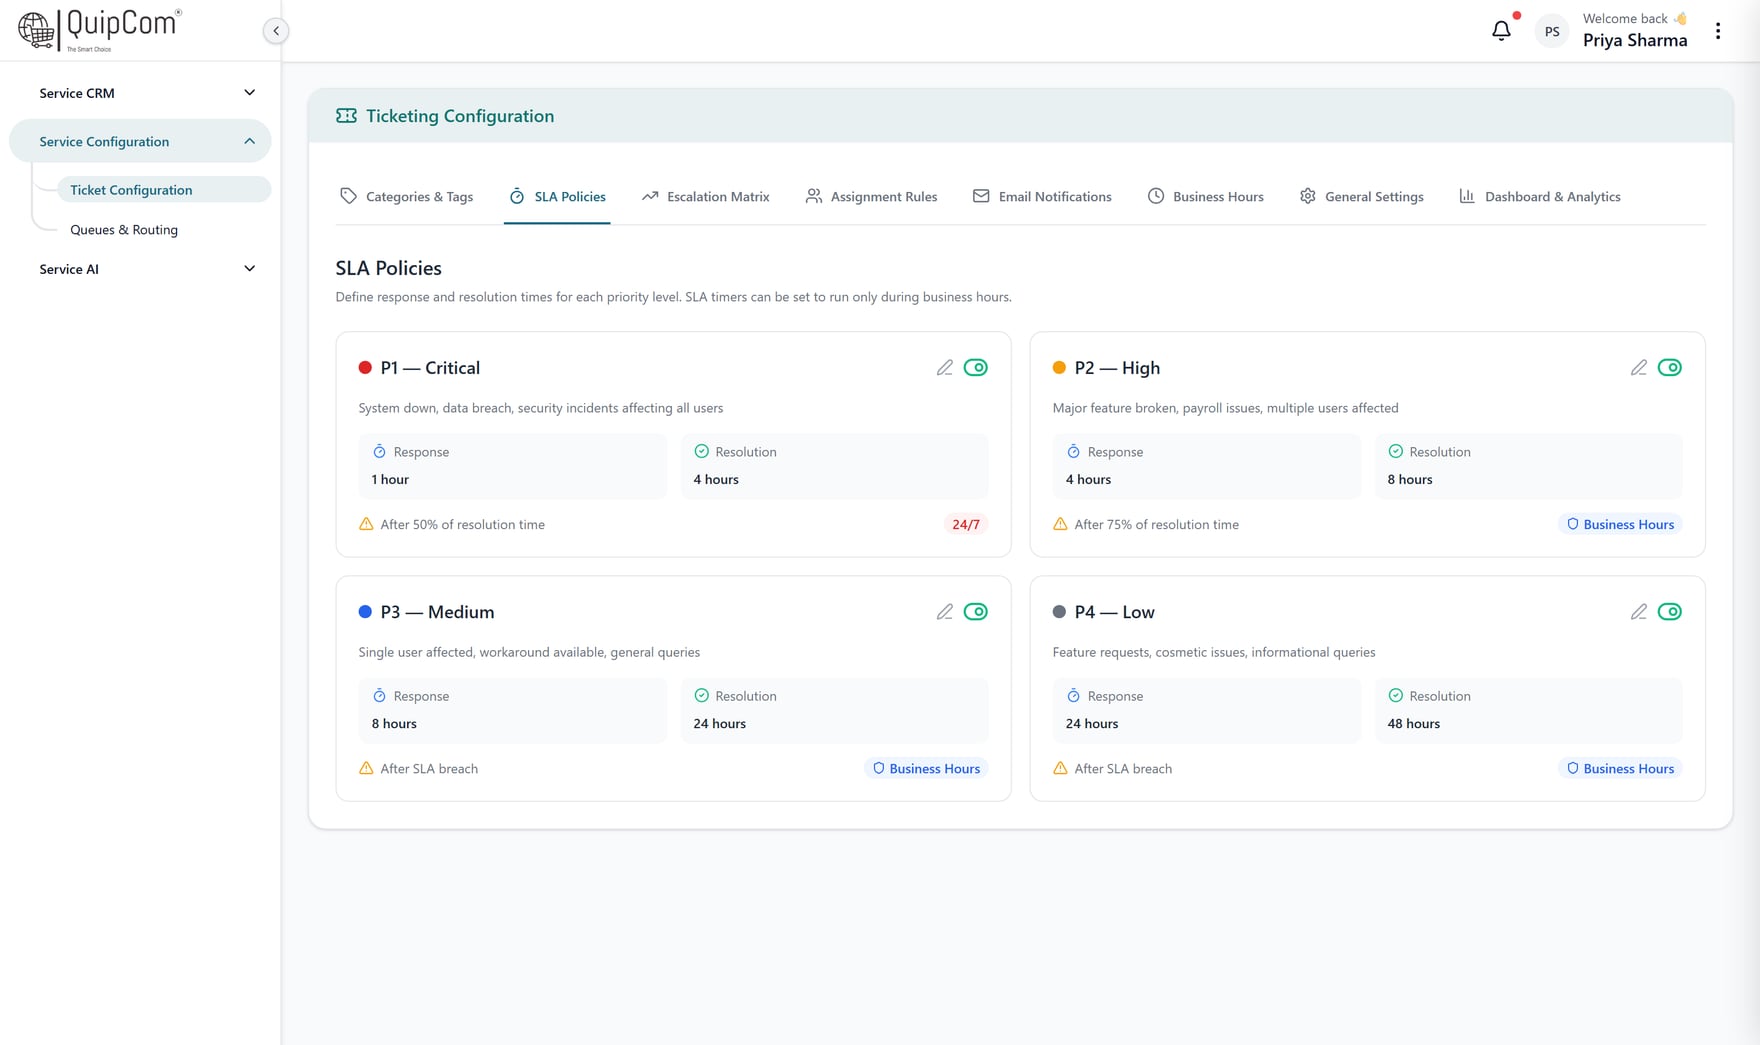This screenshot has height=1045, width=1760.
Task: View the Dashboard & Analytics tab
Action: click(1540, 196)
